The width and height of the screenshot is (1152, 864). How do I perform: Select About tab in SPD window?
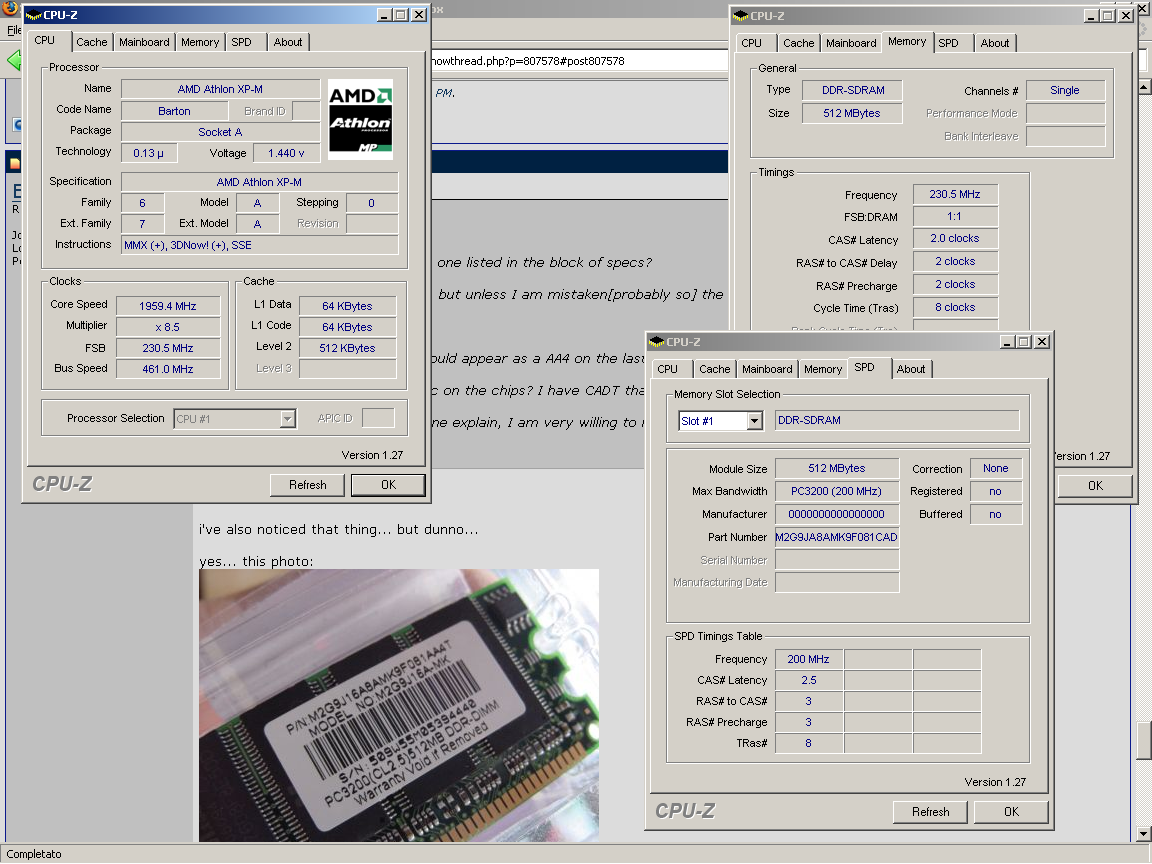(x=911, y=369)
